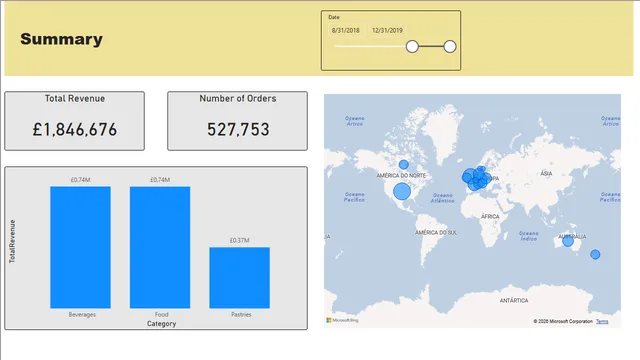640x360 pixels.
Task: Select the Beverages bar in chart
Action: [x=80, y=247]
